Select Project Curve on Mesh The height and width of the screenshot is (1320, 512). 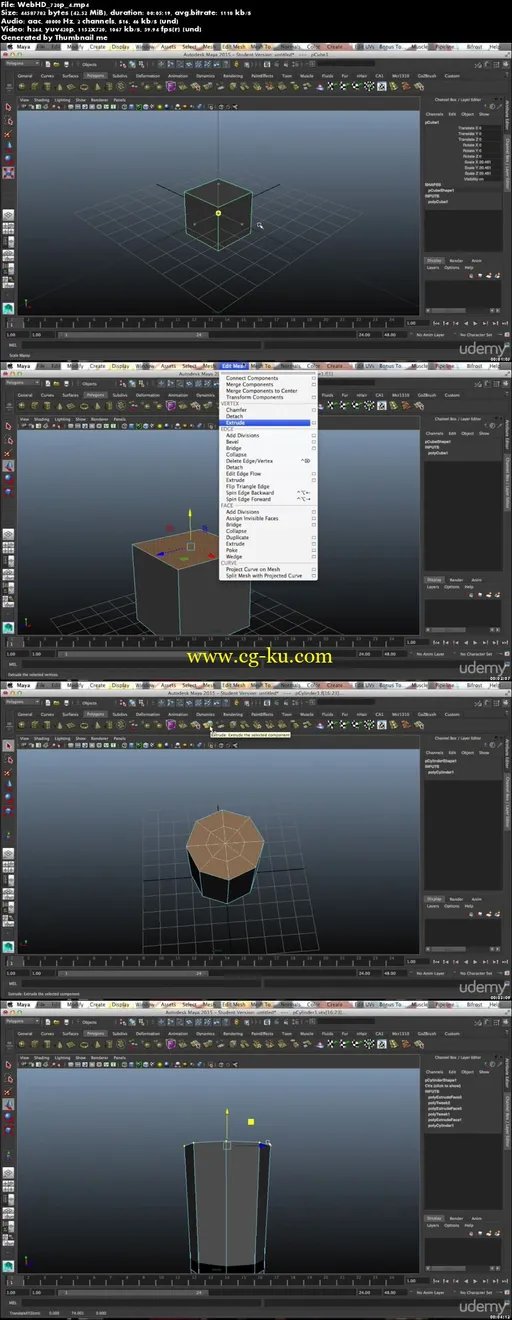tap(253, 569)
